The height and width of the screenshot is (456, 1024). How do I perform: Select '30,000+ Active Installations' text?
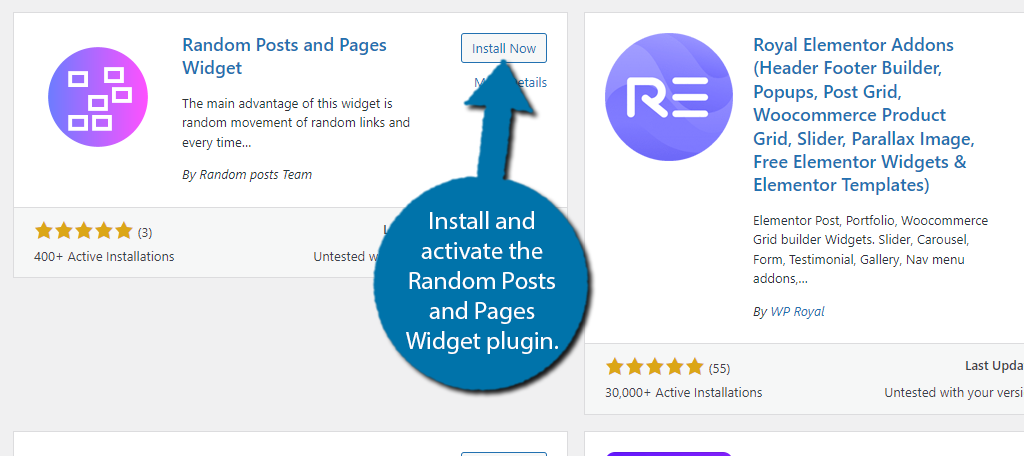[x=684, y=393]
